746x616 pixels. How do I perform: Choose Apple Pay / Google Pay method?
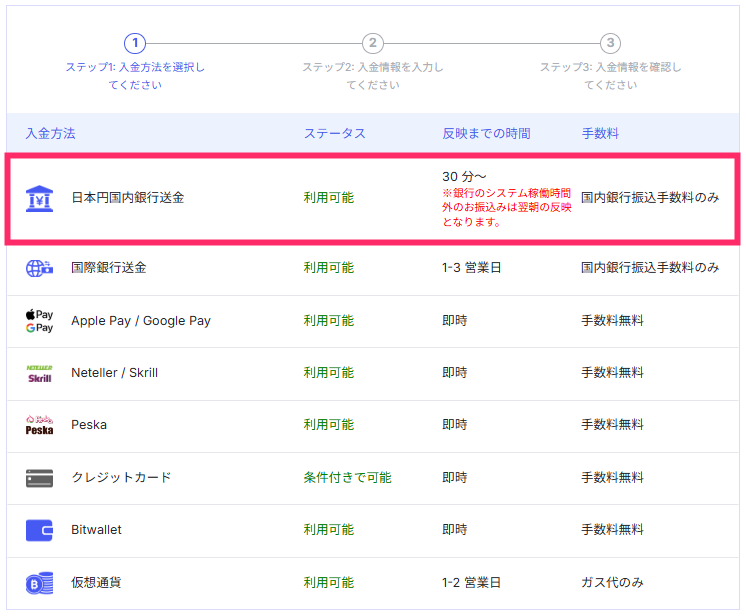(141, 321)
